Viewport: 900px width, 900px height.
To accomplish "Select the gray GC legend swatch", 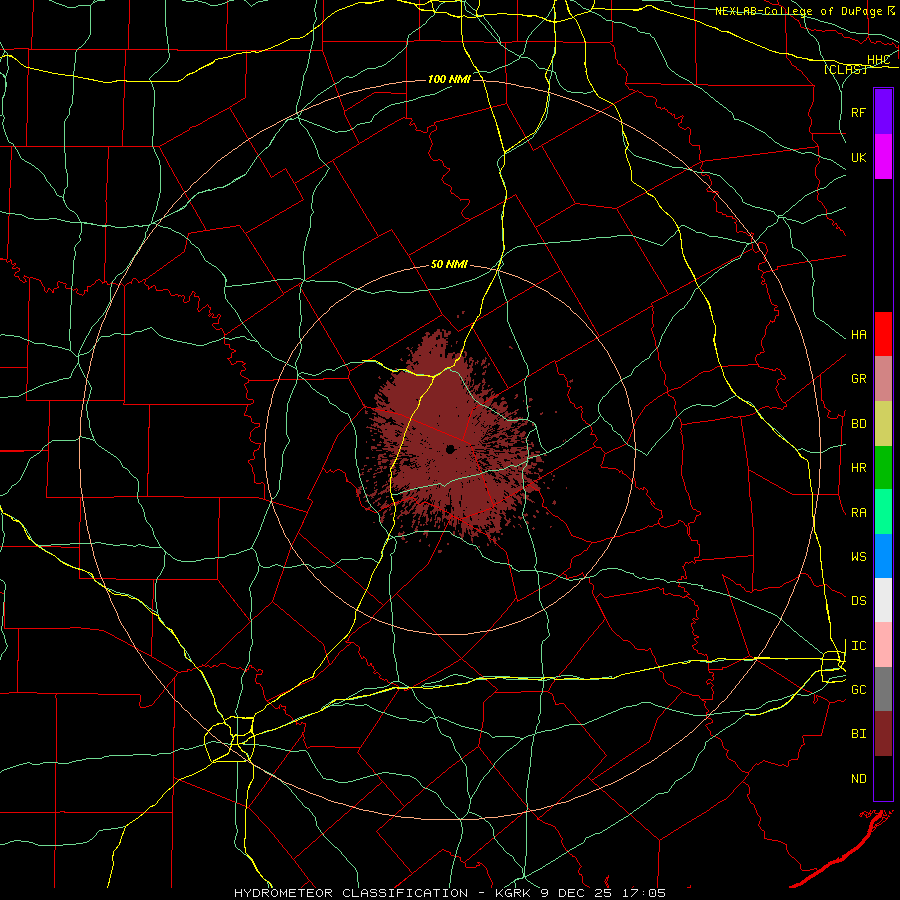I will coord(883,689).
